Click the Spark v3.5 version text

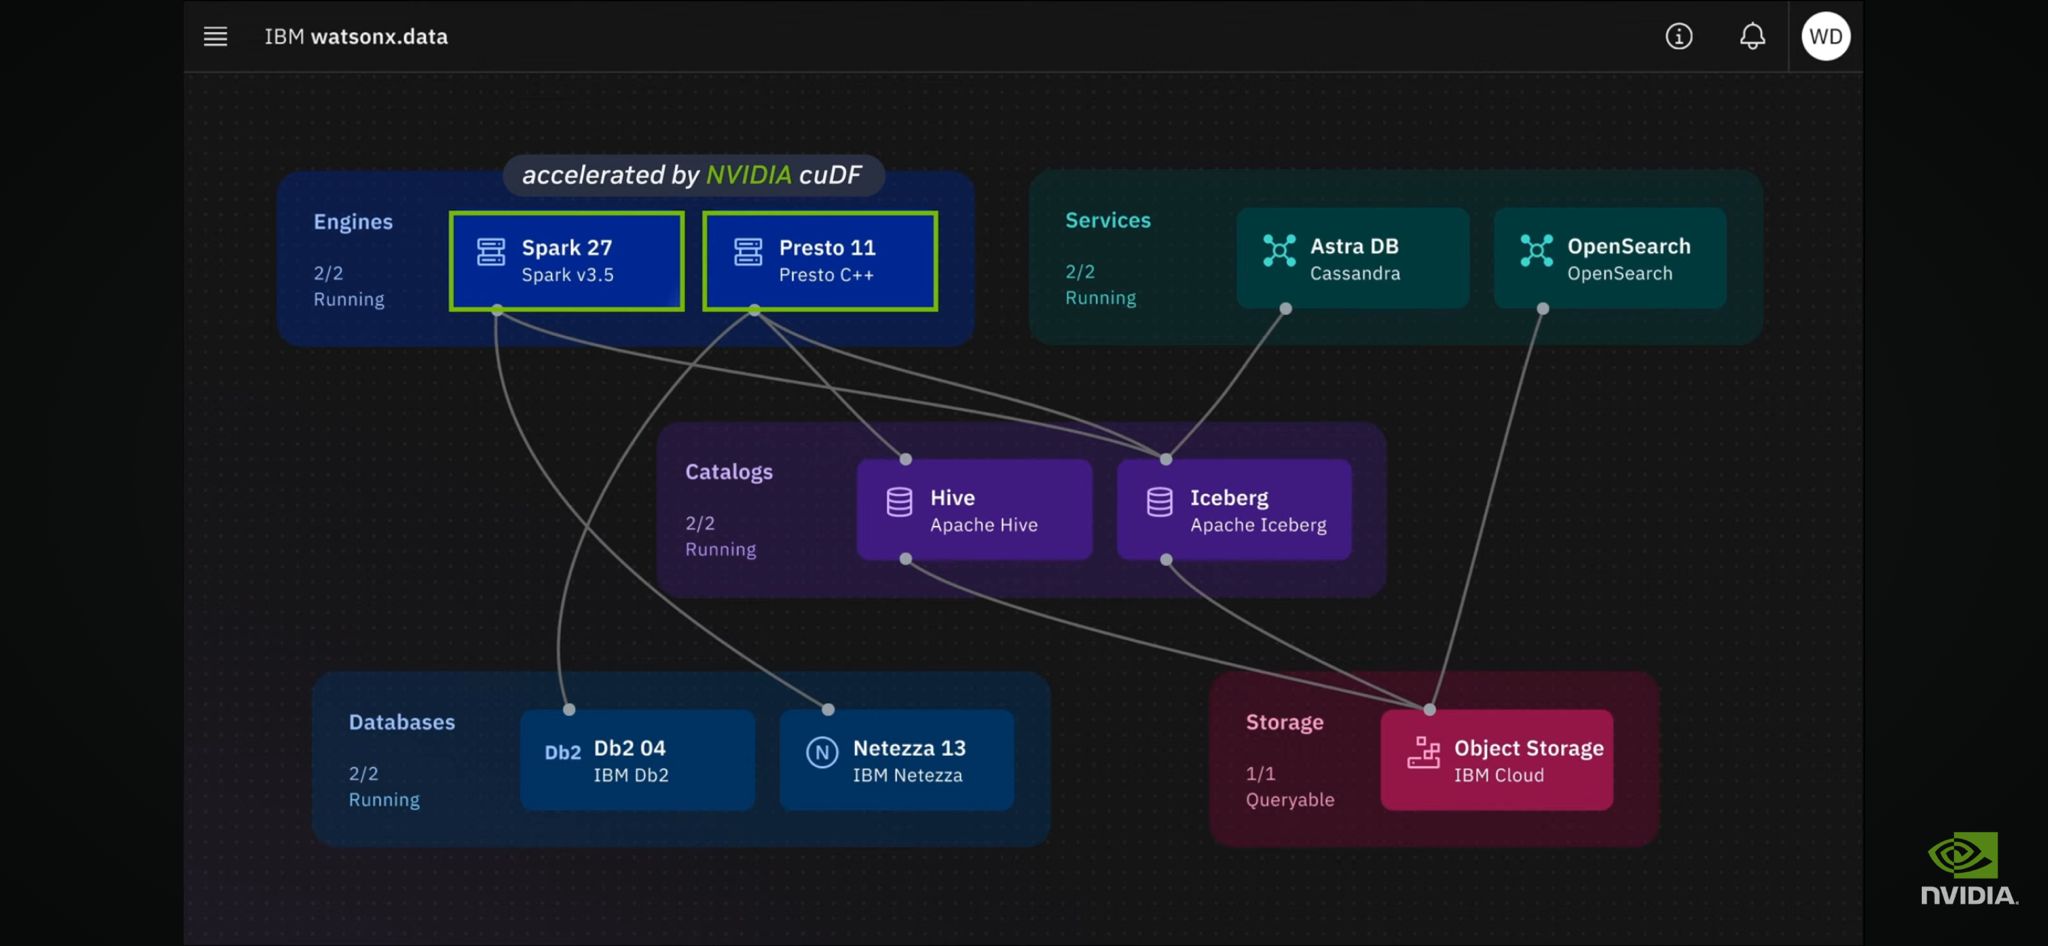click(x=568, y=275)
